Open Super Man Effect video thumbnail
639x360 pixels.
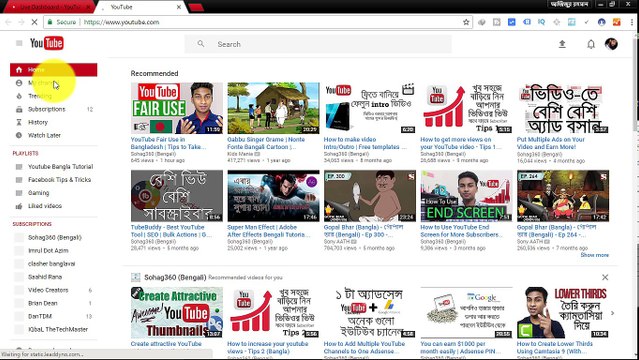(x=273, y=196)
